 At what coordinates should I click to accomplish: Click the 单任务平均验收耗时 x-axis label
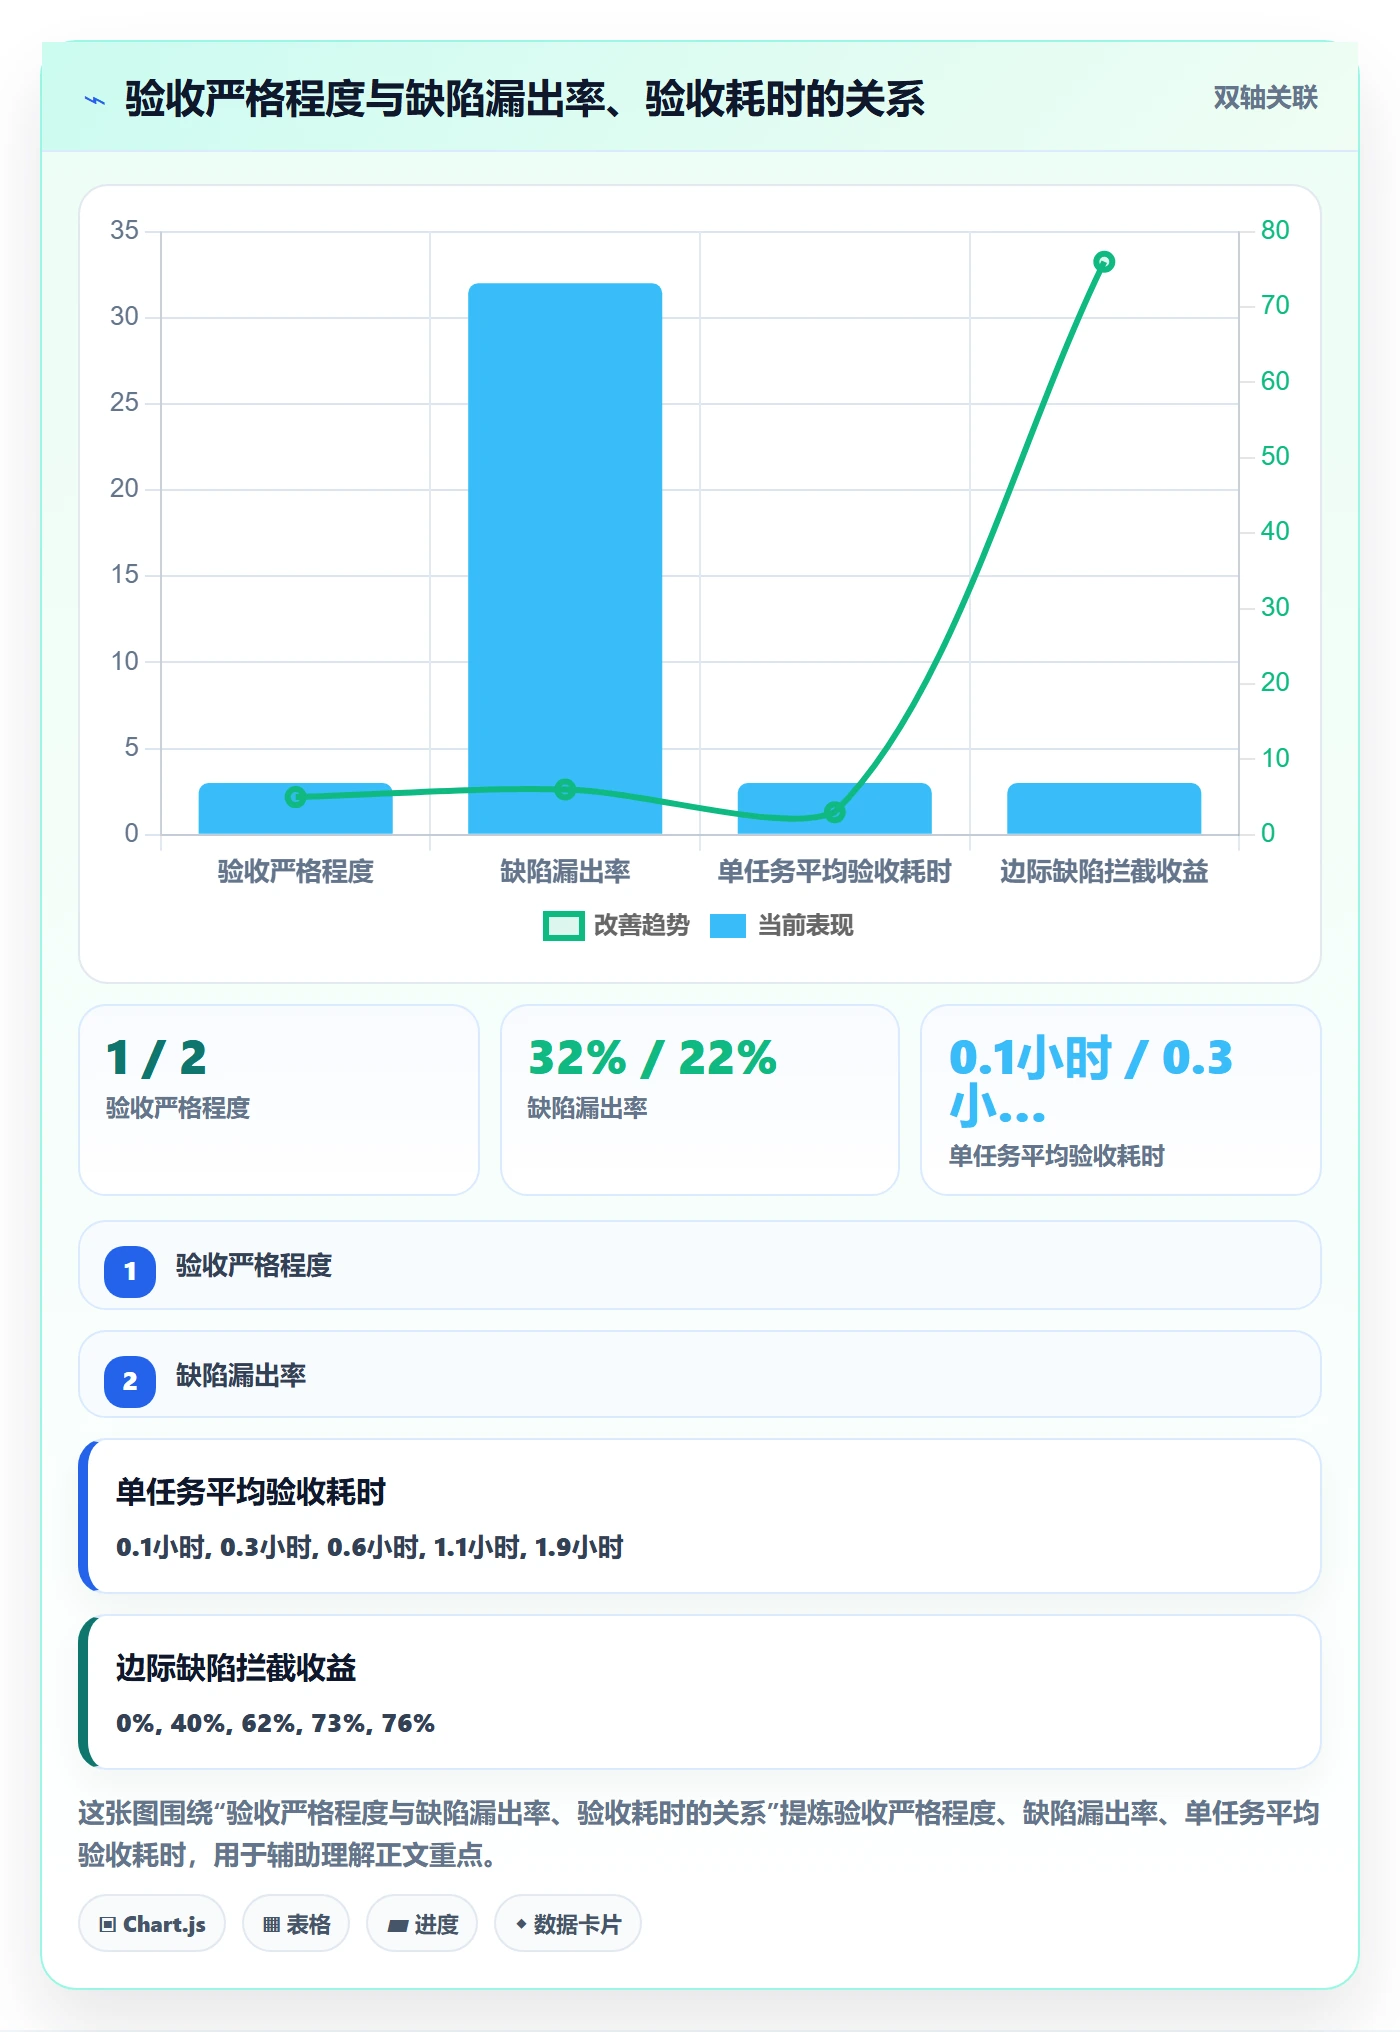(x=834, y=872)
